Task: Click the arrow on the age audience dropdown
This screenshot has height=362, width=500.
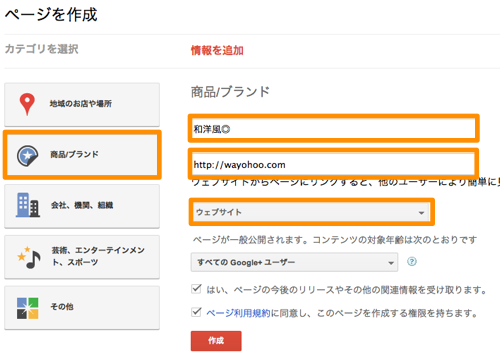Action: click(x=391, y=263)
